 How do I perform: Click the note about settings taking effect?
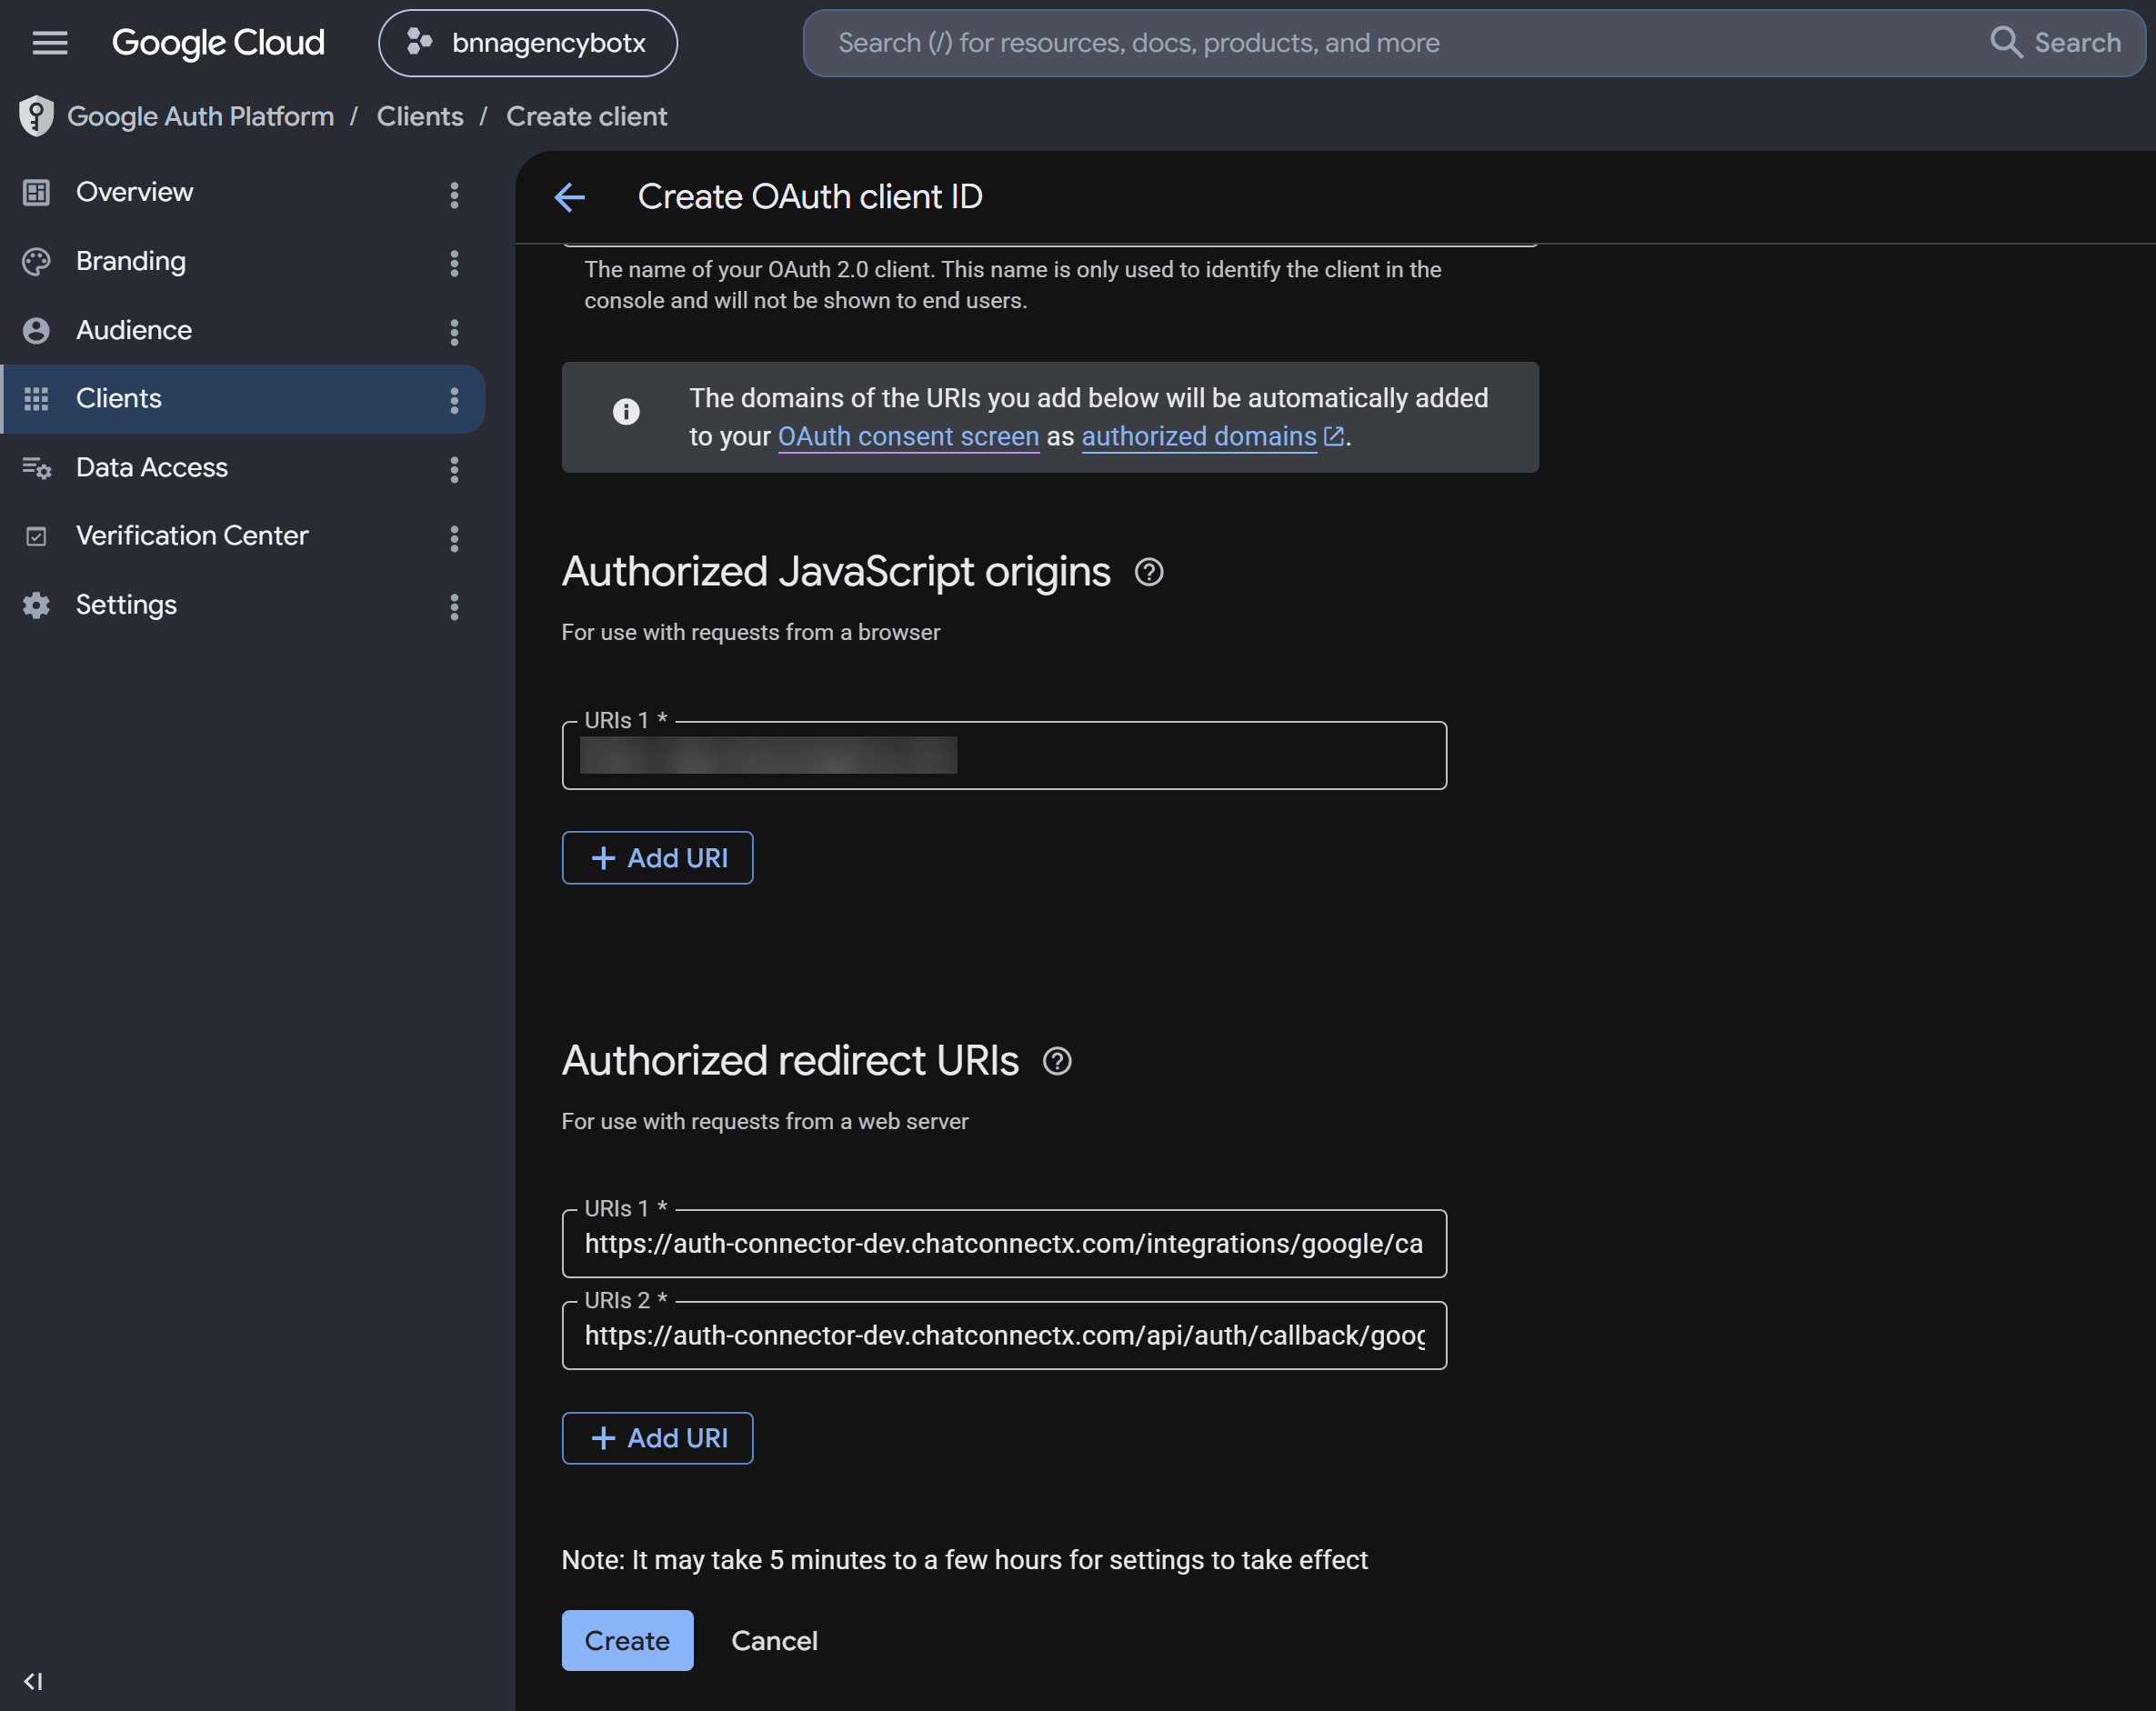tap(964, 1560)
